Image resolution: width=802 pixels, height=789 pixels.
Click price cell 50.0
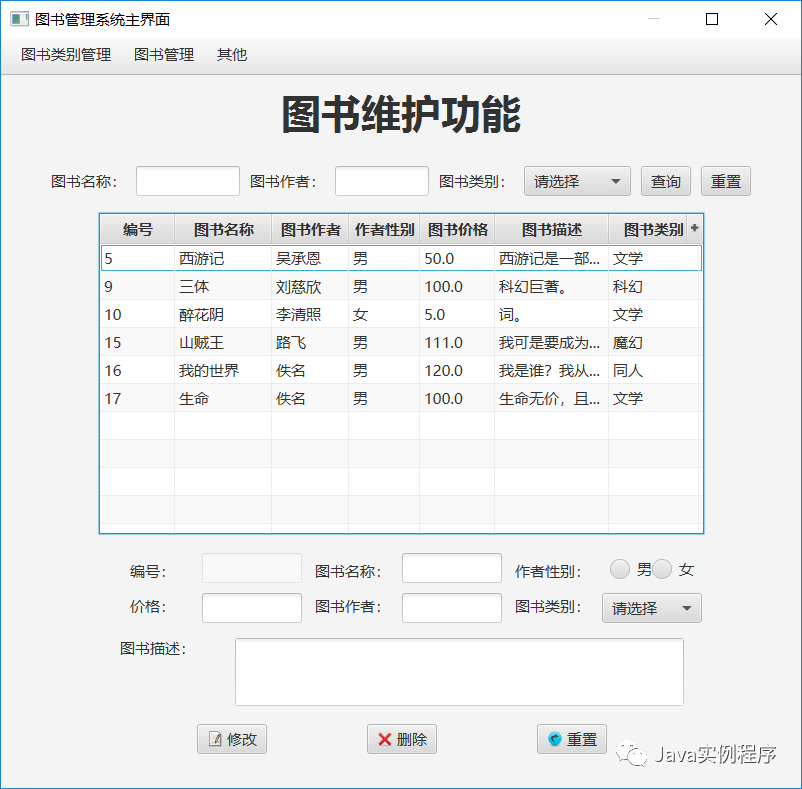[x=457, y=258]
